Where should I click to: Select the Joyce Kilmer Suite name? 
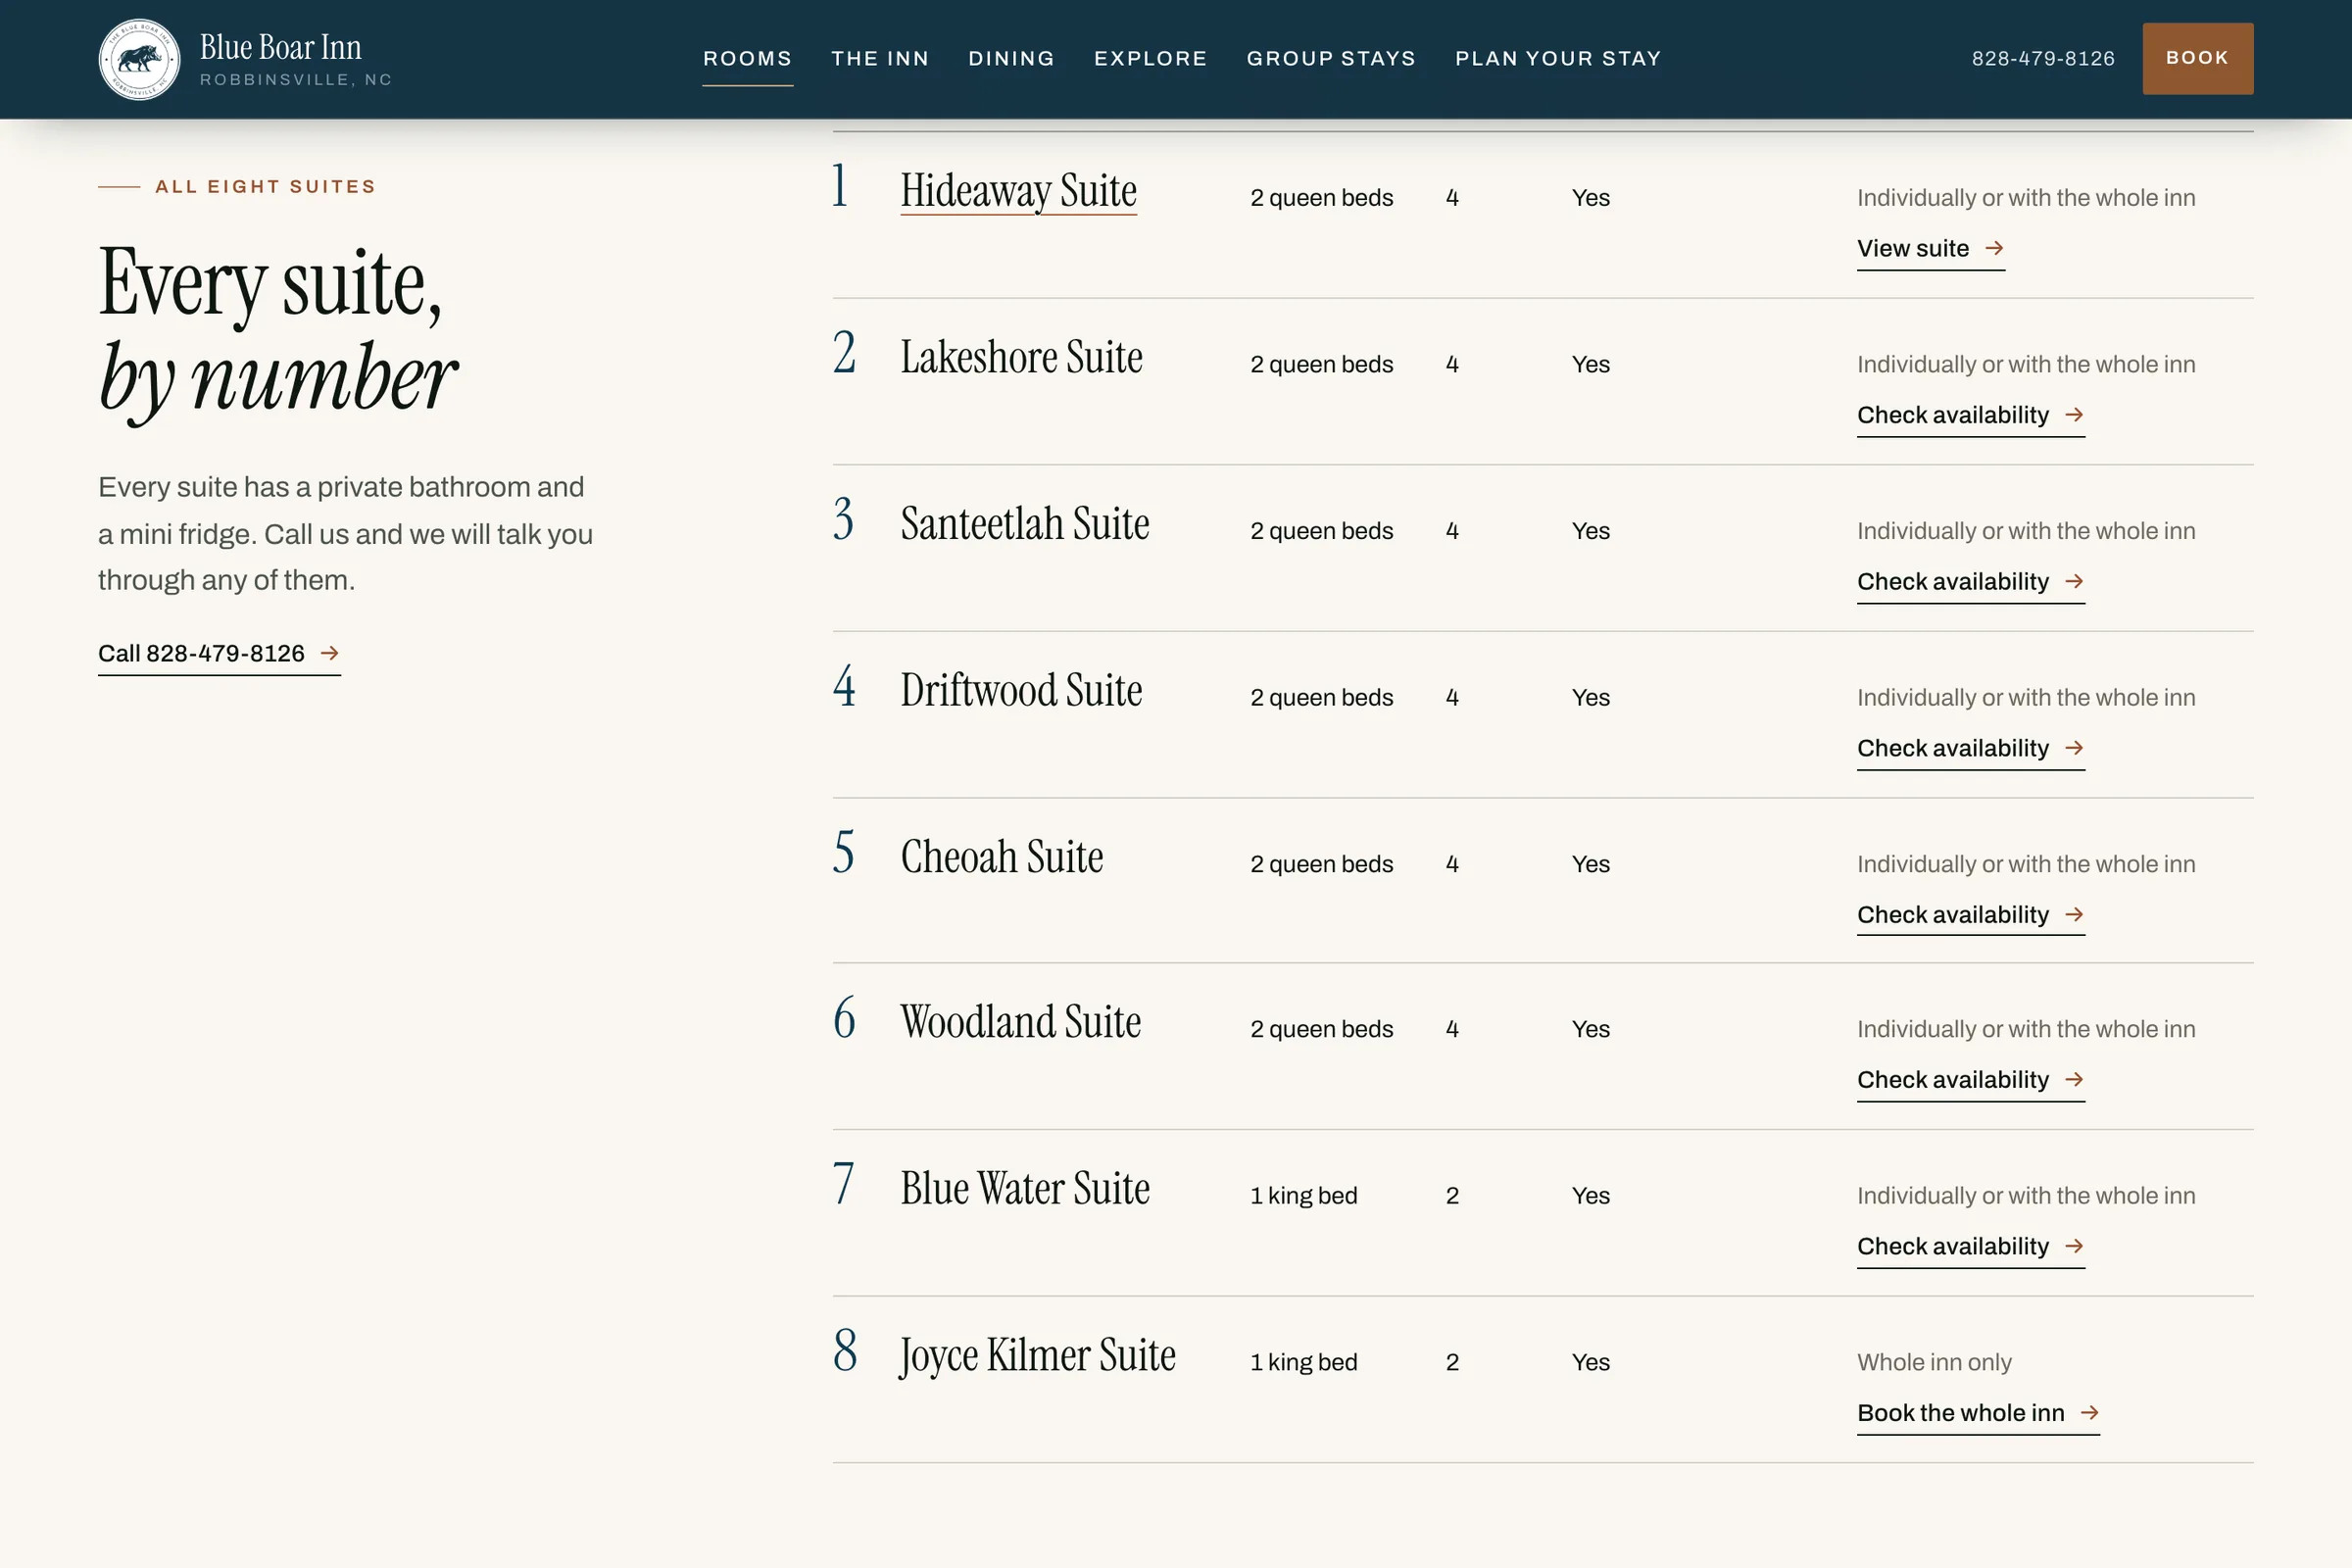1037,1357
